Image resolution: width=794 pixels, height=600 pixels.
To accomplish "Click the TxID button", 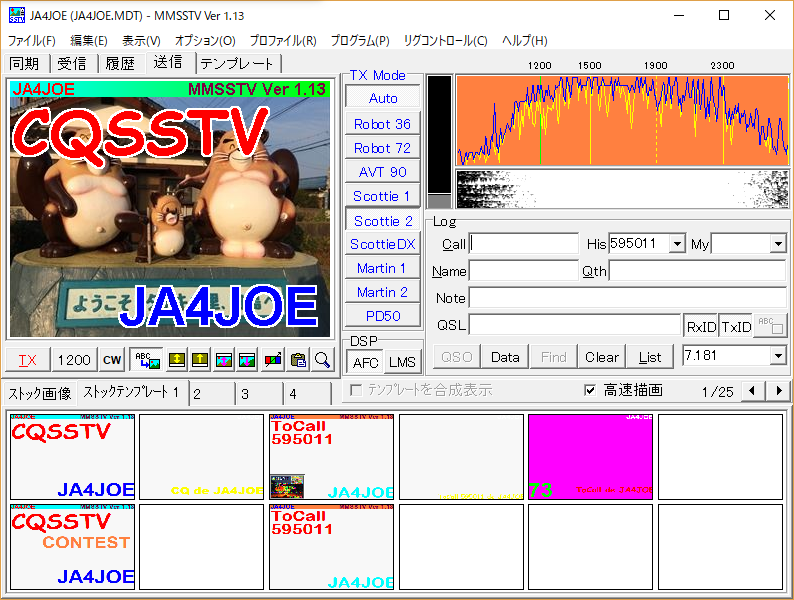I will [x=736, y=327].
